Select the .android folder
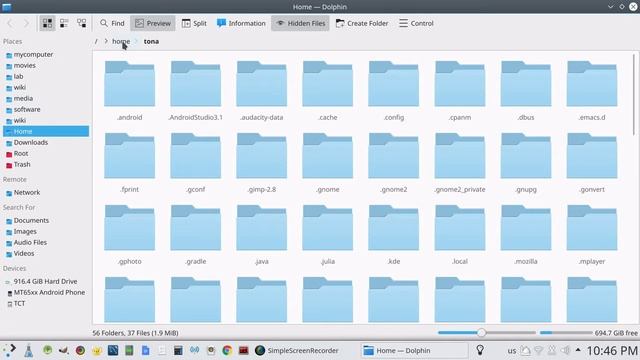 pyautogui.click(x=129, y=91)
